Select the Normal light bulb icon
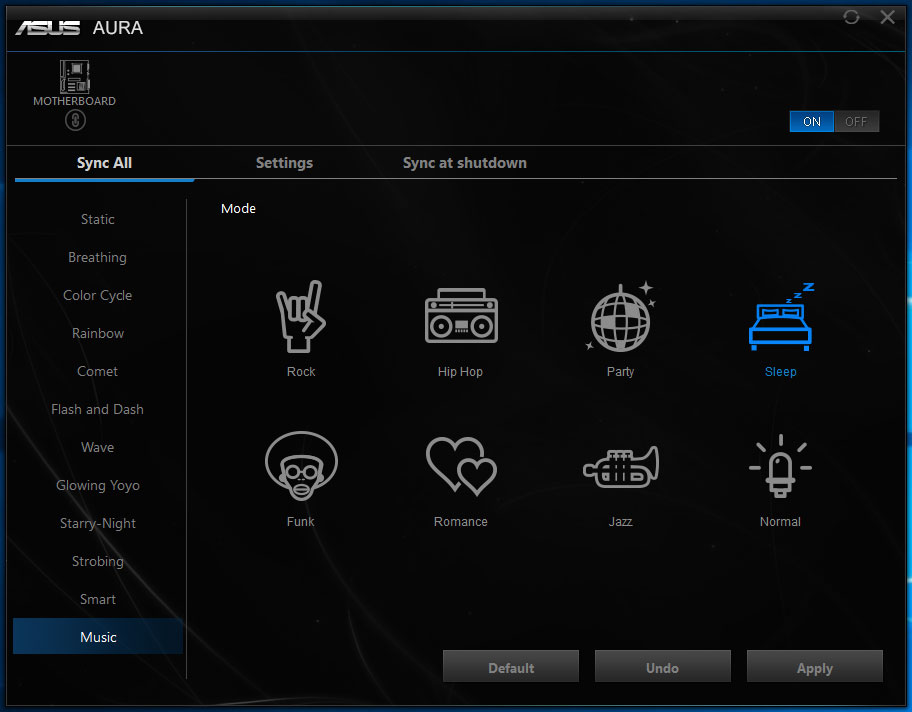The height and width of the screenshot is (712, 912). click(x=781, y=466)
